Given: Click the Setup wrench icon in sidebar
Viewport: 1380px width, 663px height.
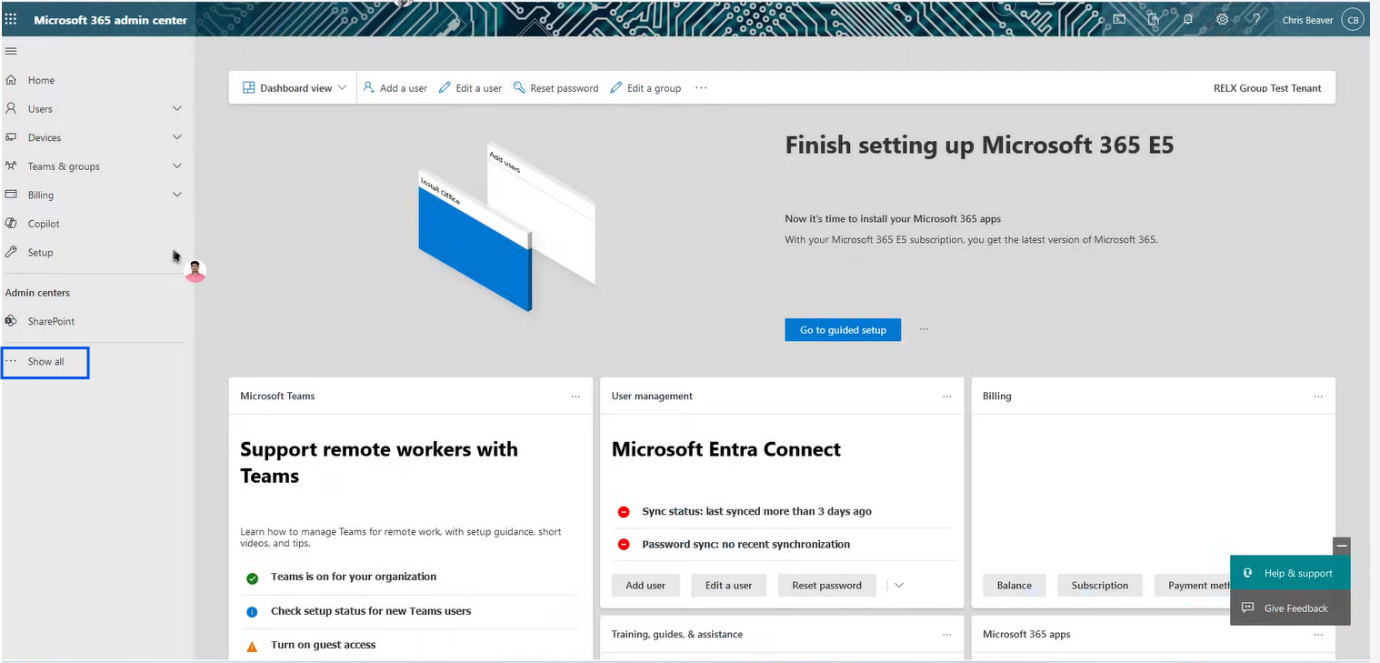Looking at the screenshot, I should 11,252.
